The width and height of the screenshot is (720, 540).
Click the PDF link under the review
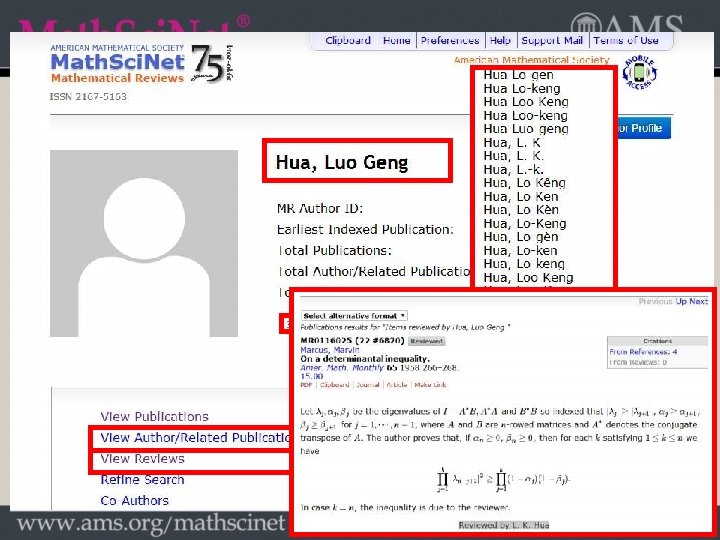tap(305, 385)
